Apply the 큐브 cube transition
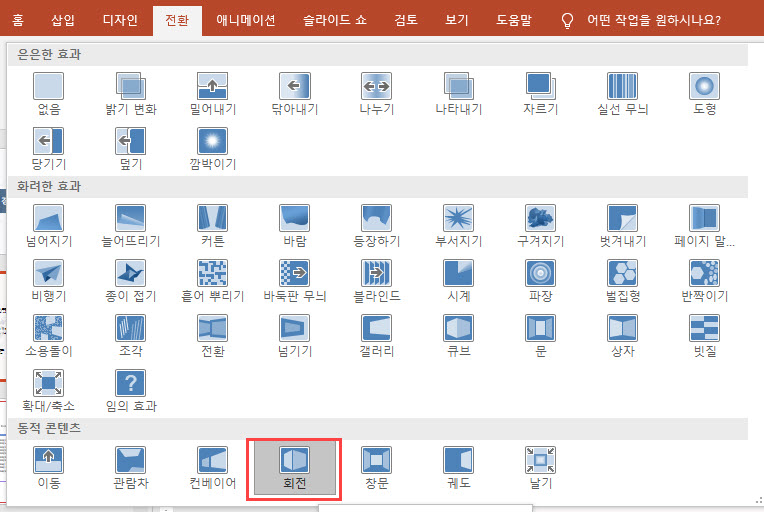 pos(458,336)
